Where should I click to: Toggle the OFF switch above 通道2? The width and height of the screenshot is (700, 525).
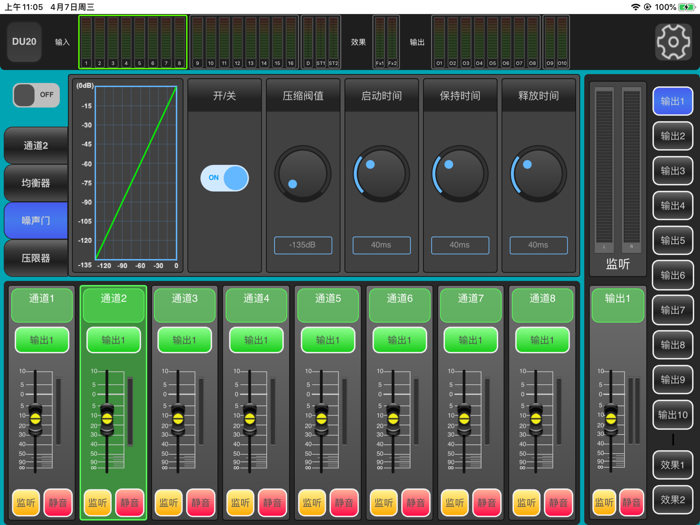(x=36, y=95)
